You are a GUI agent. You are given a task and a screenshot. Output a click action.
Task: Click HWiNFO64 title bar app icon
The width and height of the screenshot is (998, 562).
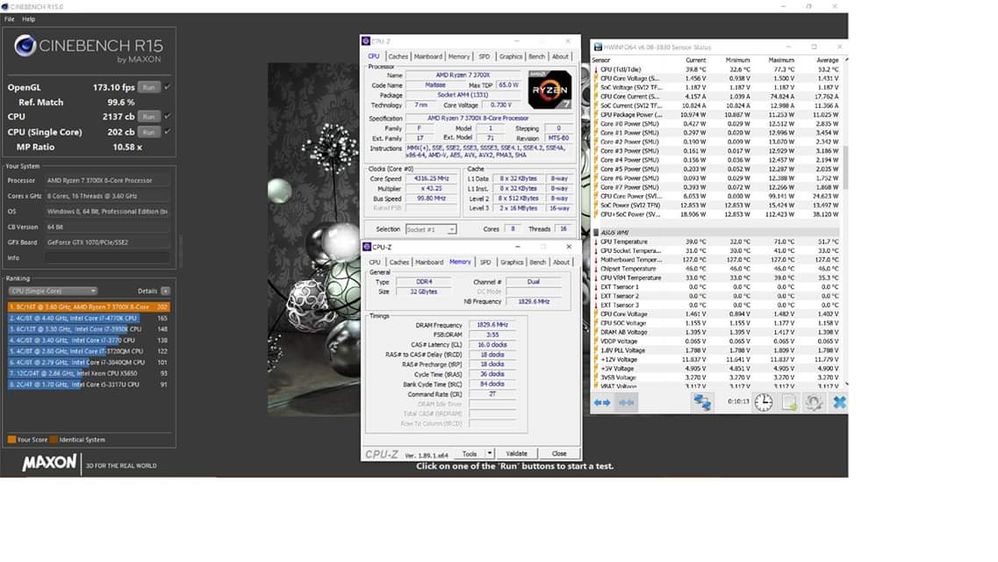pos(598,47)
